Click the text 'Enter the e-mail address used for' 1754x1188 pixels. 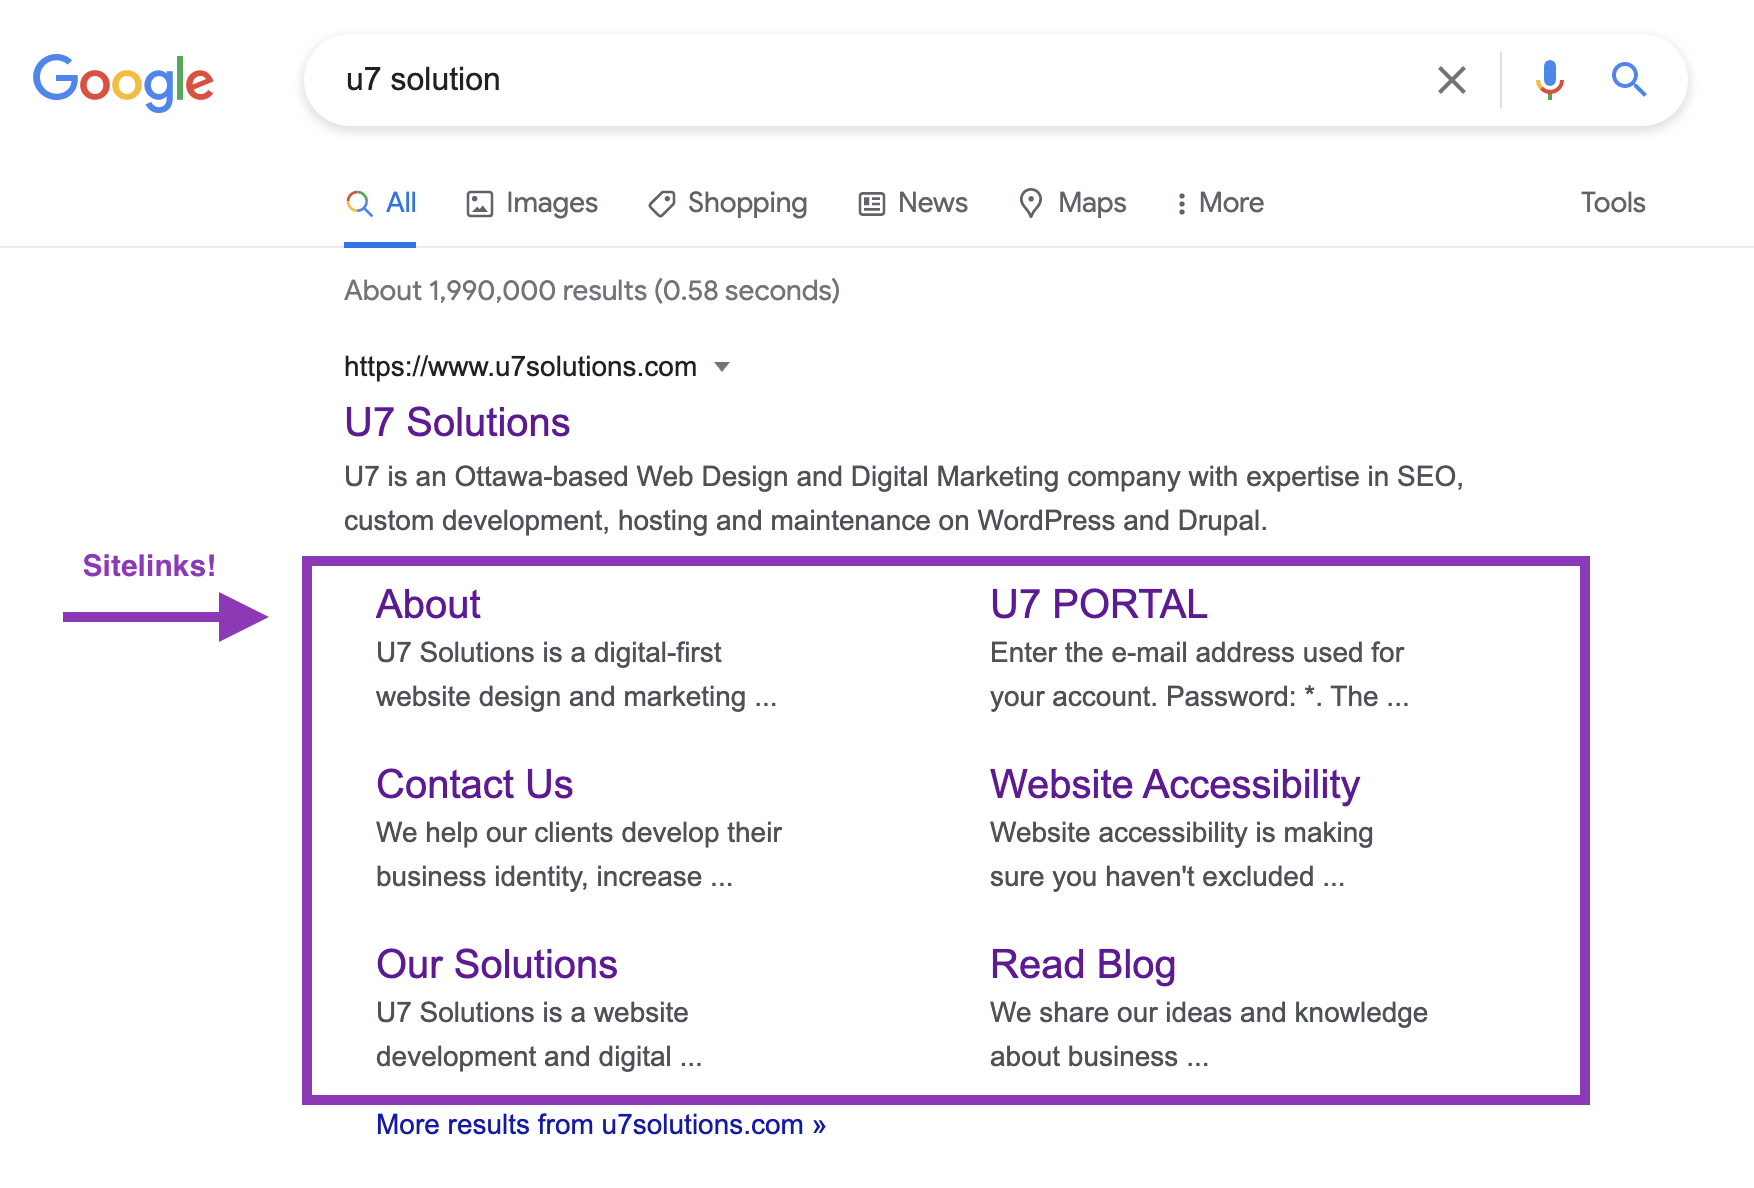pos(1197,653)
